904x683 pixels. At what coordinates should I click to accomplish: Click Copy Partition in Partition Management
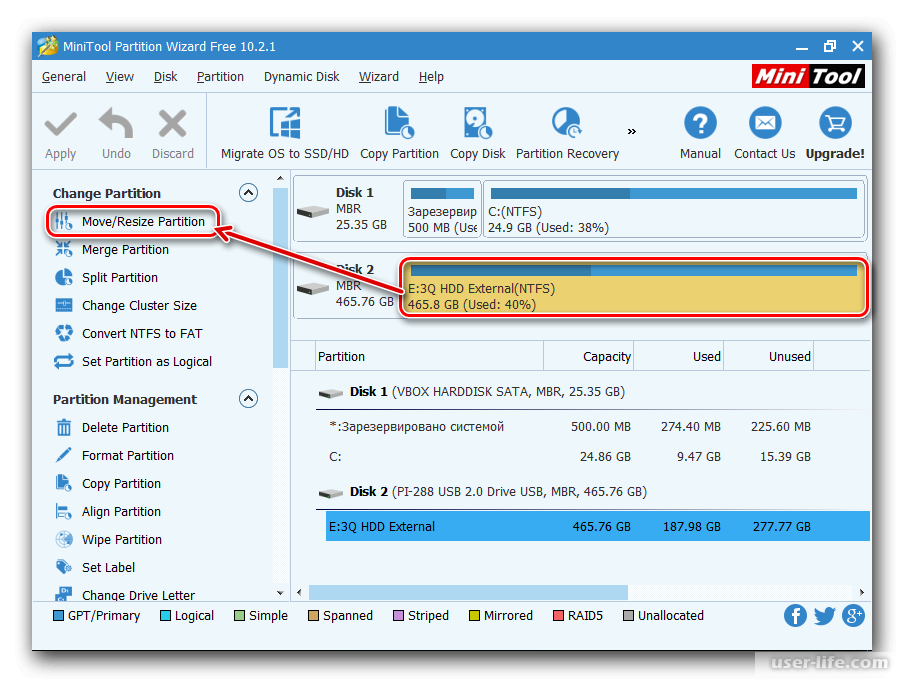point(121,484)
